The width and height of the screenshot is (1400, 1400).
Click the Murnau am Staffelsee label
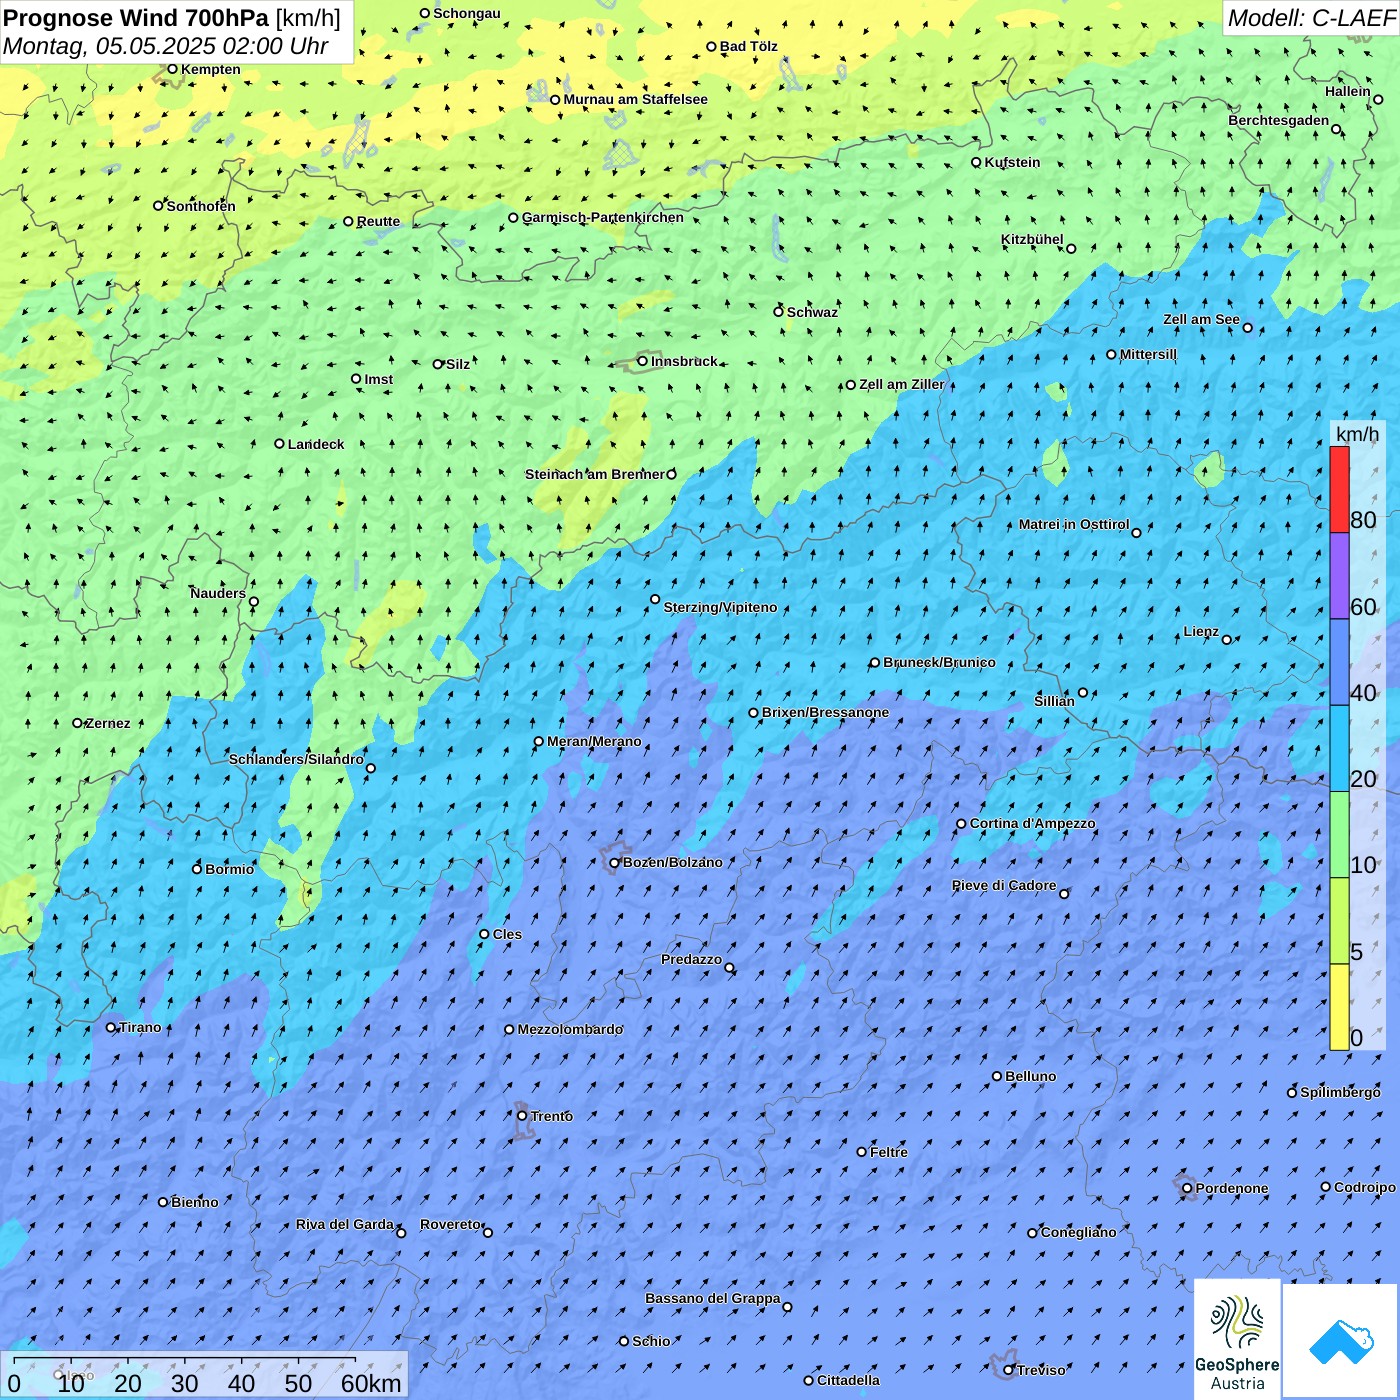635,99
